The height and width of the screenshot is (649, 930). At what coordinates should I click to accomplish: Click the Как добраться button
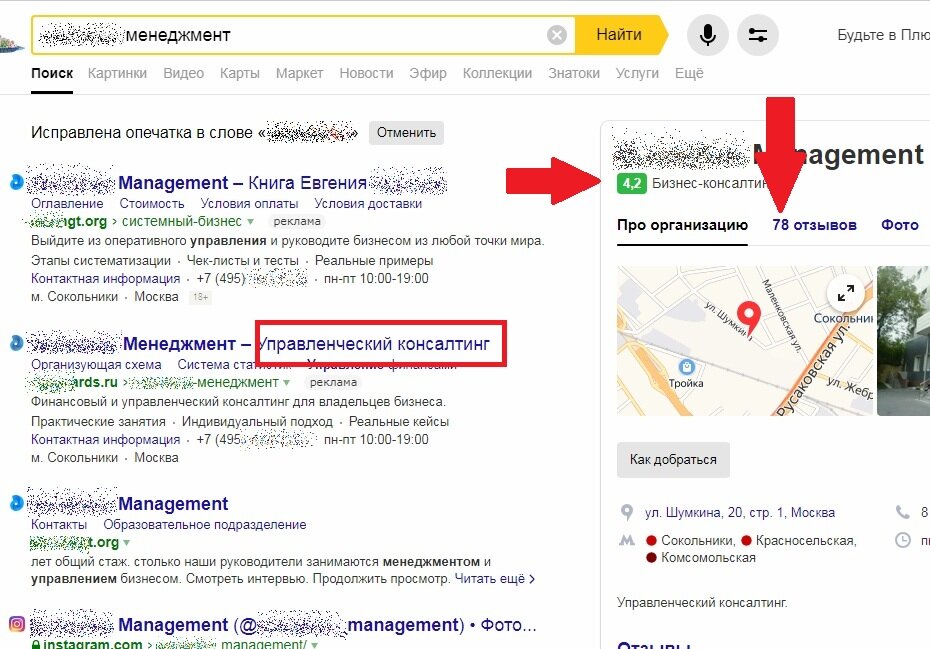(x=673, y=459)
